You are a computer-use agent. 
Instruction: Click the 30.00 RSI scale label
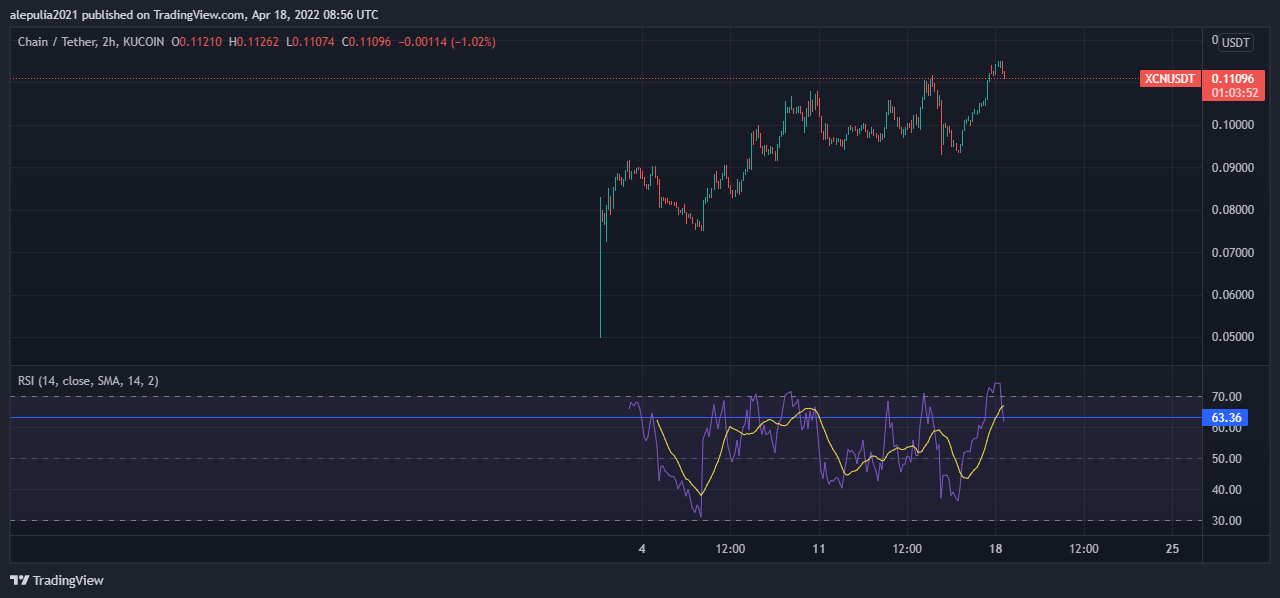pyautogui.click(x=1226, y=521)
